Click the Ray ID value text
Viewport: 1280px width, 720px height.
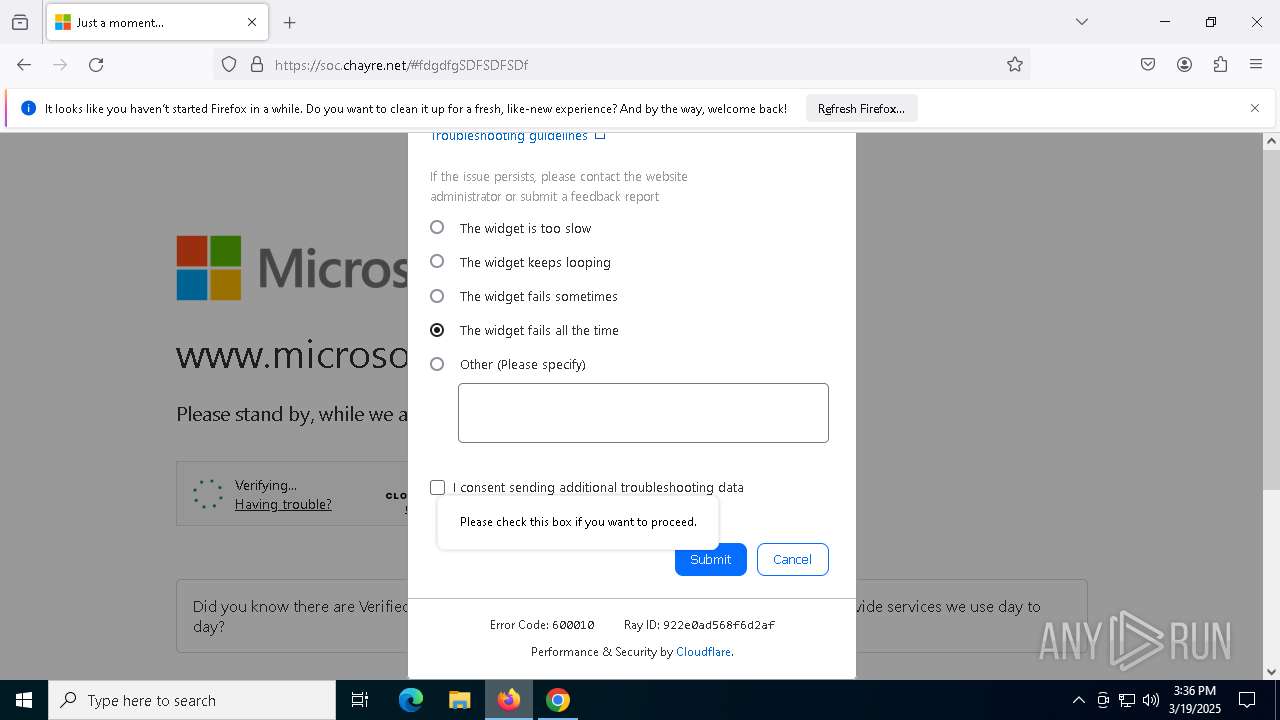pos(719,625)
